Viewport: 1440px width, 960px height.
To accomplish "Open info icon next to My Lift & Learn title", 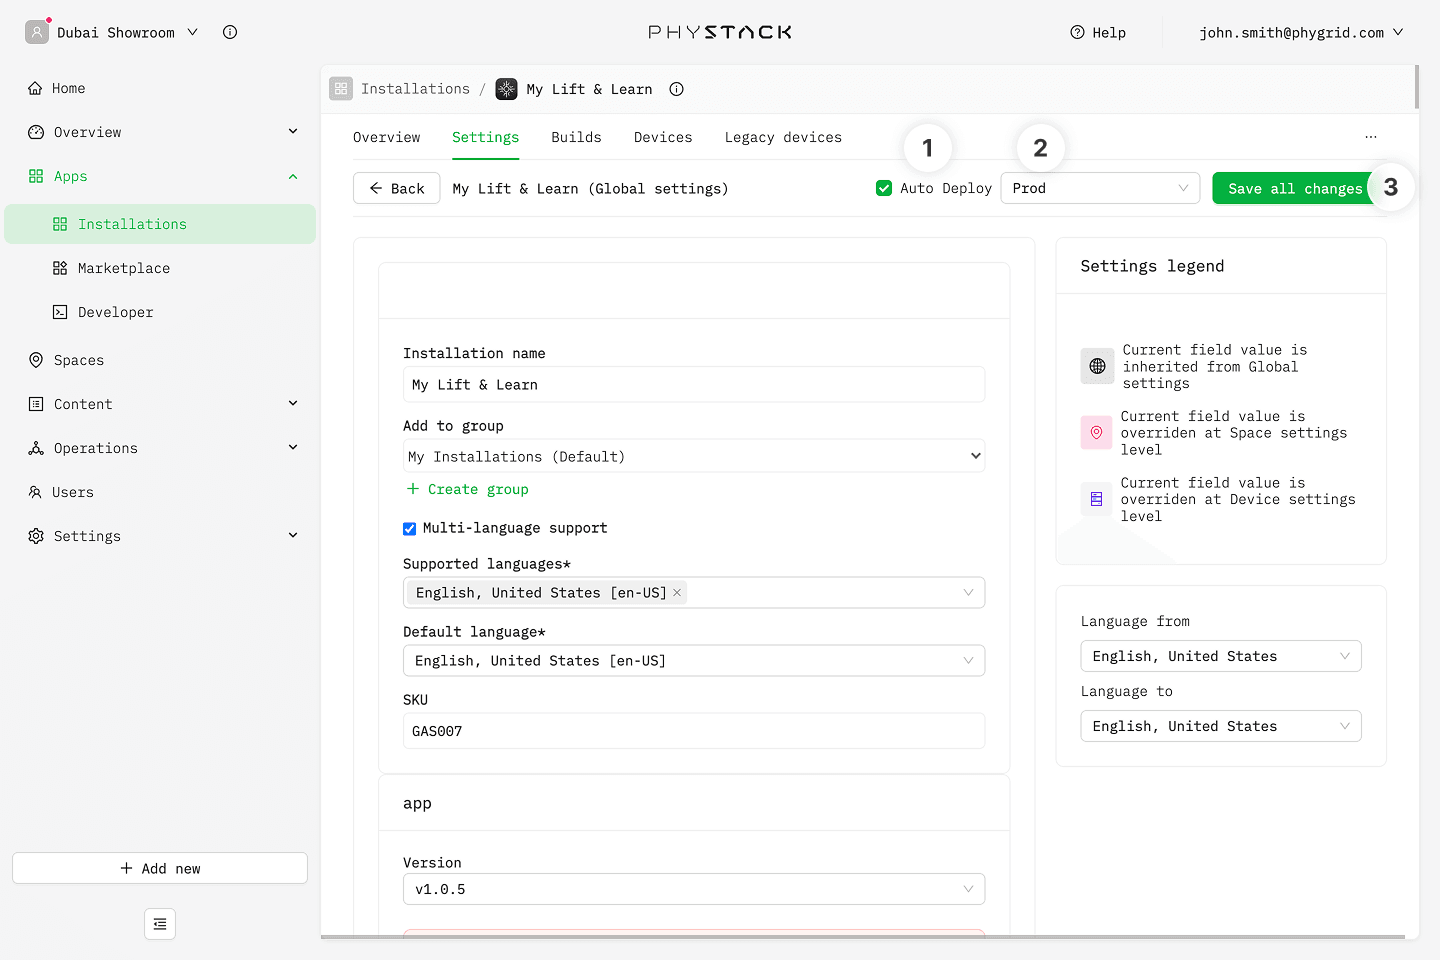I will tap(676, 89).
